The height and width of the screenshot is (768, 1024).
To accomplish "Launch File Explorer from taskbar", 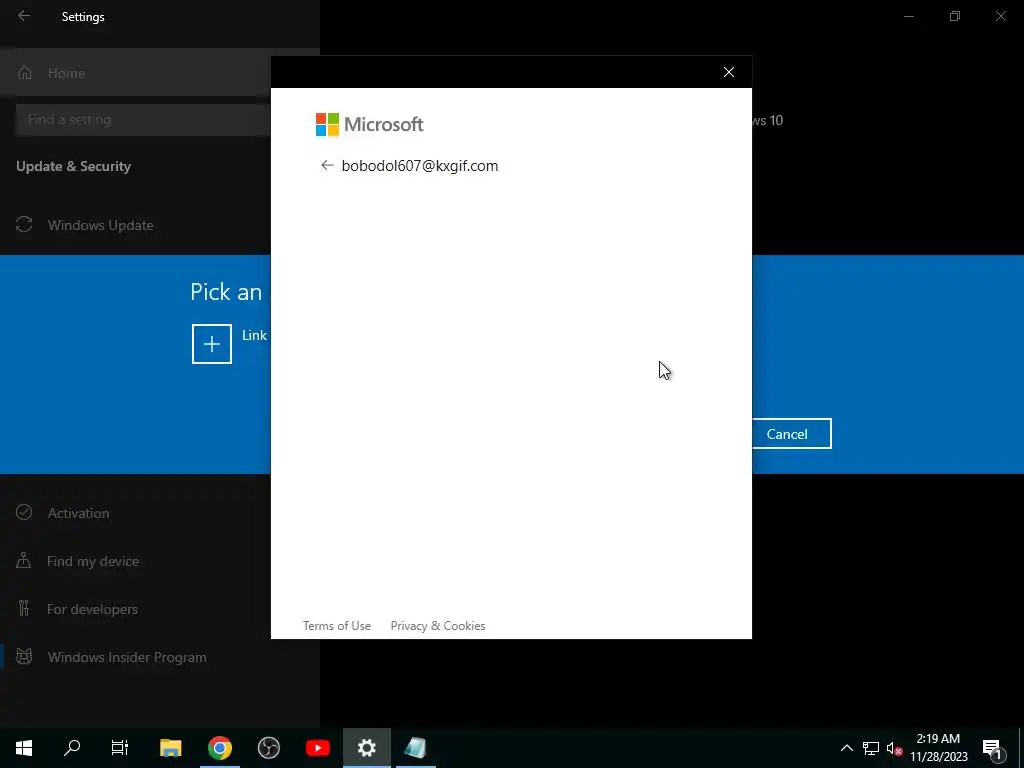I will [170, 748].
